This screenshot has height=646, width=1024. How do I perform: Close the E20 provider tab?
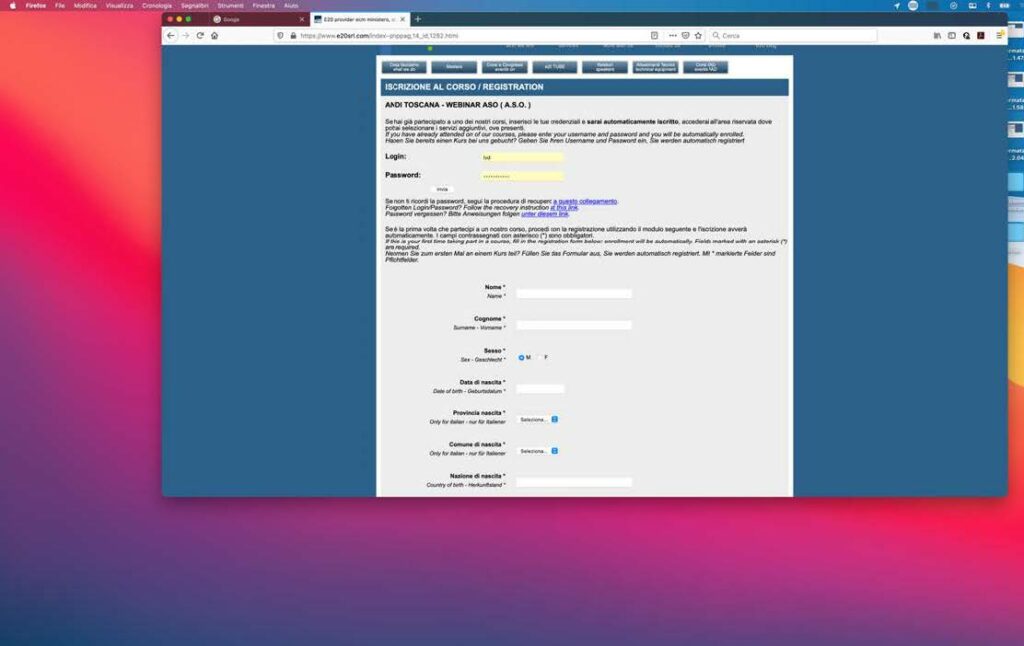[x=402, y=20]
